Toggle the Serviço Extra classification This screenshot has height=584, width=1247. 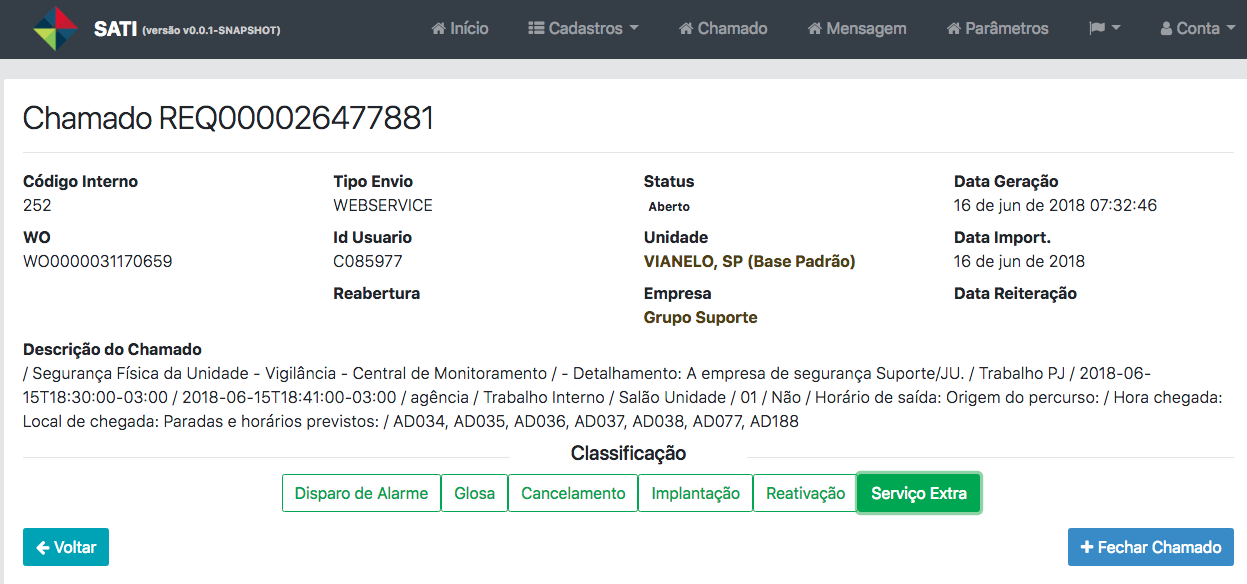[918, 493]
